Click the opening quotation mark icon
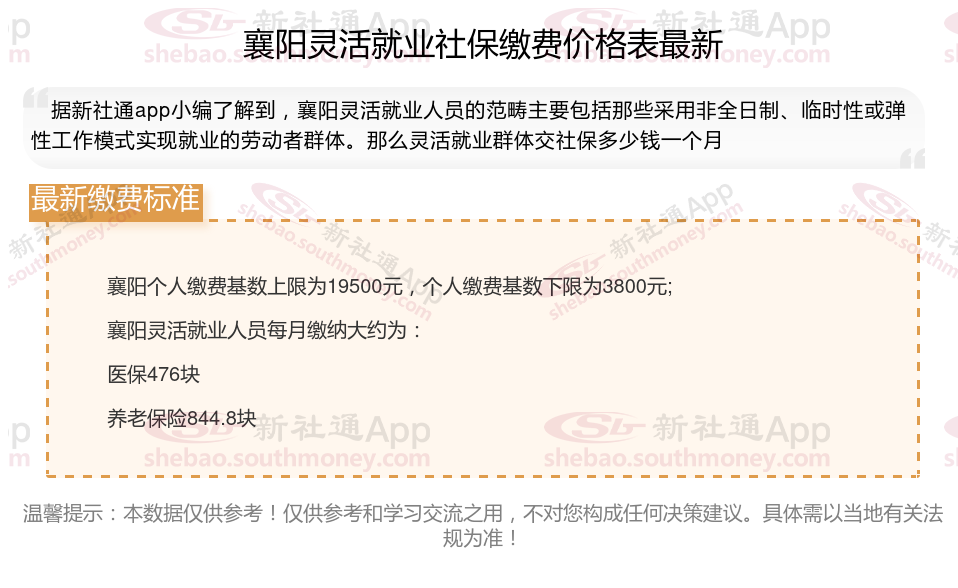Viewport: 958px width, 588px height. click(x=35, y=99)
